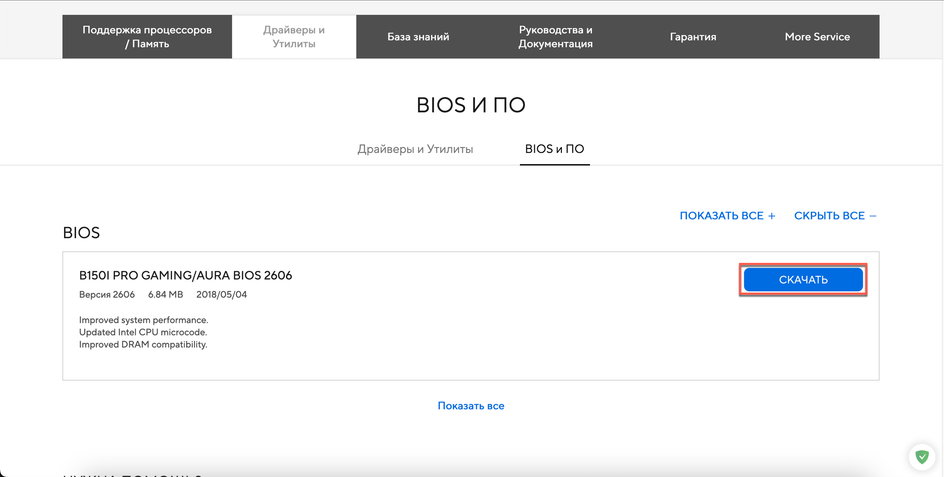
Task: Open the База знаний tab
Action: tap(418, 37)
